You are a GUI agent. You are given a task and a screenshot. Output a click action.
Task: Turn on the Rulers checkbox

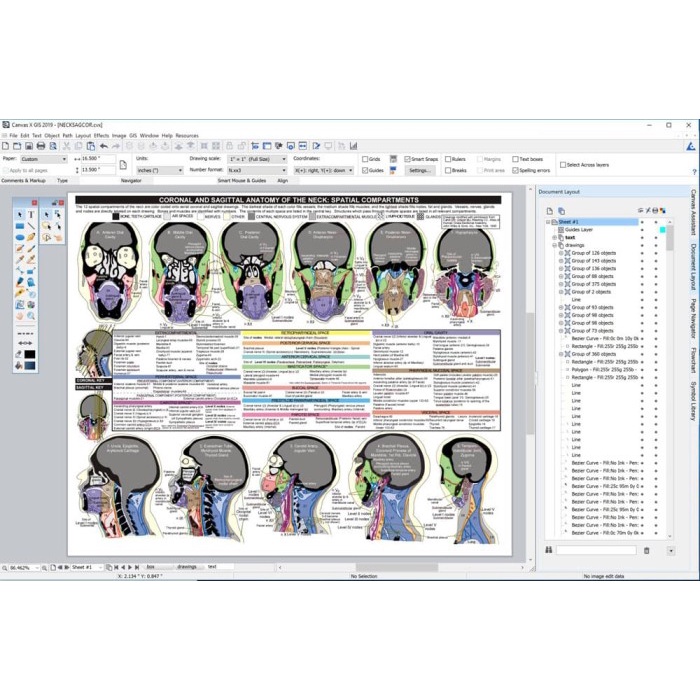[447, 159]
